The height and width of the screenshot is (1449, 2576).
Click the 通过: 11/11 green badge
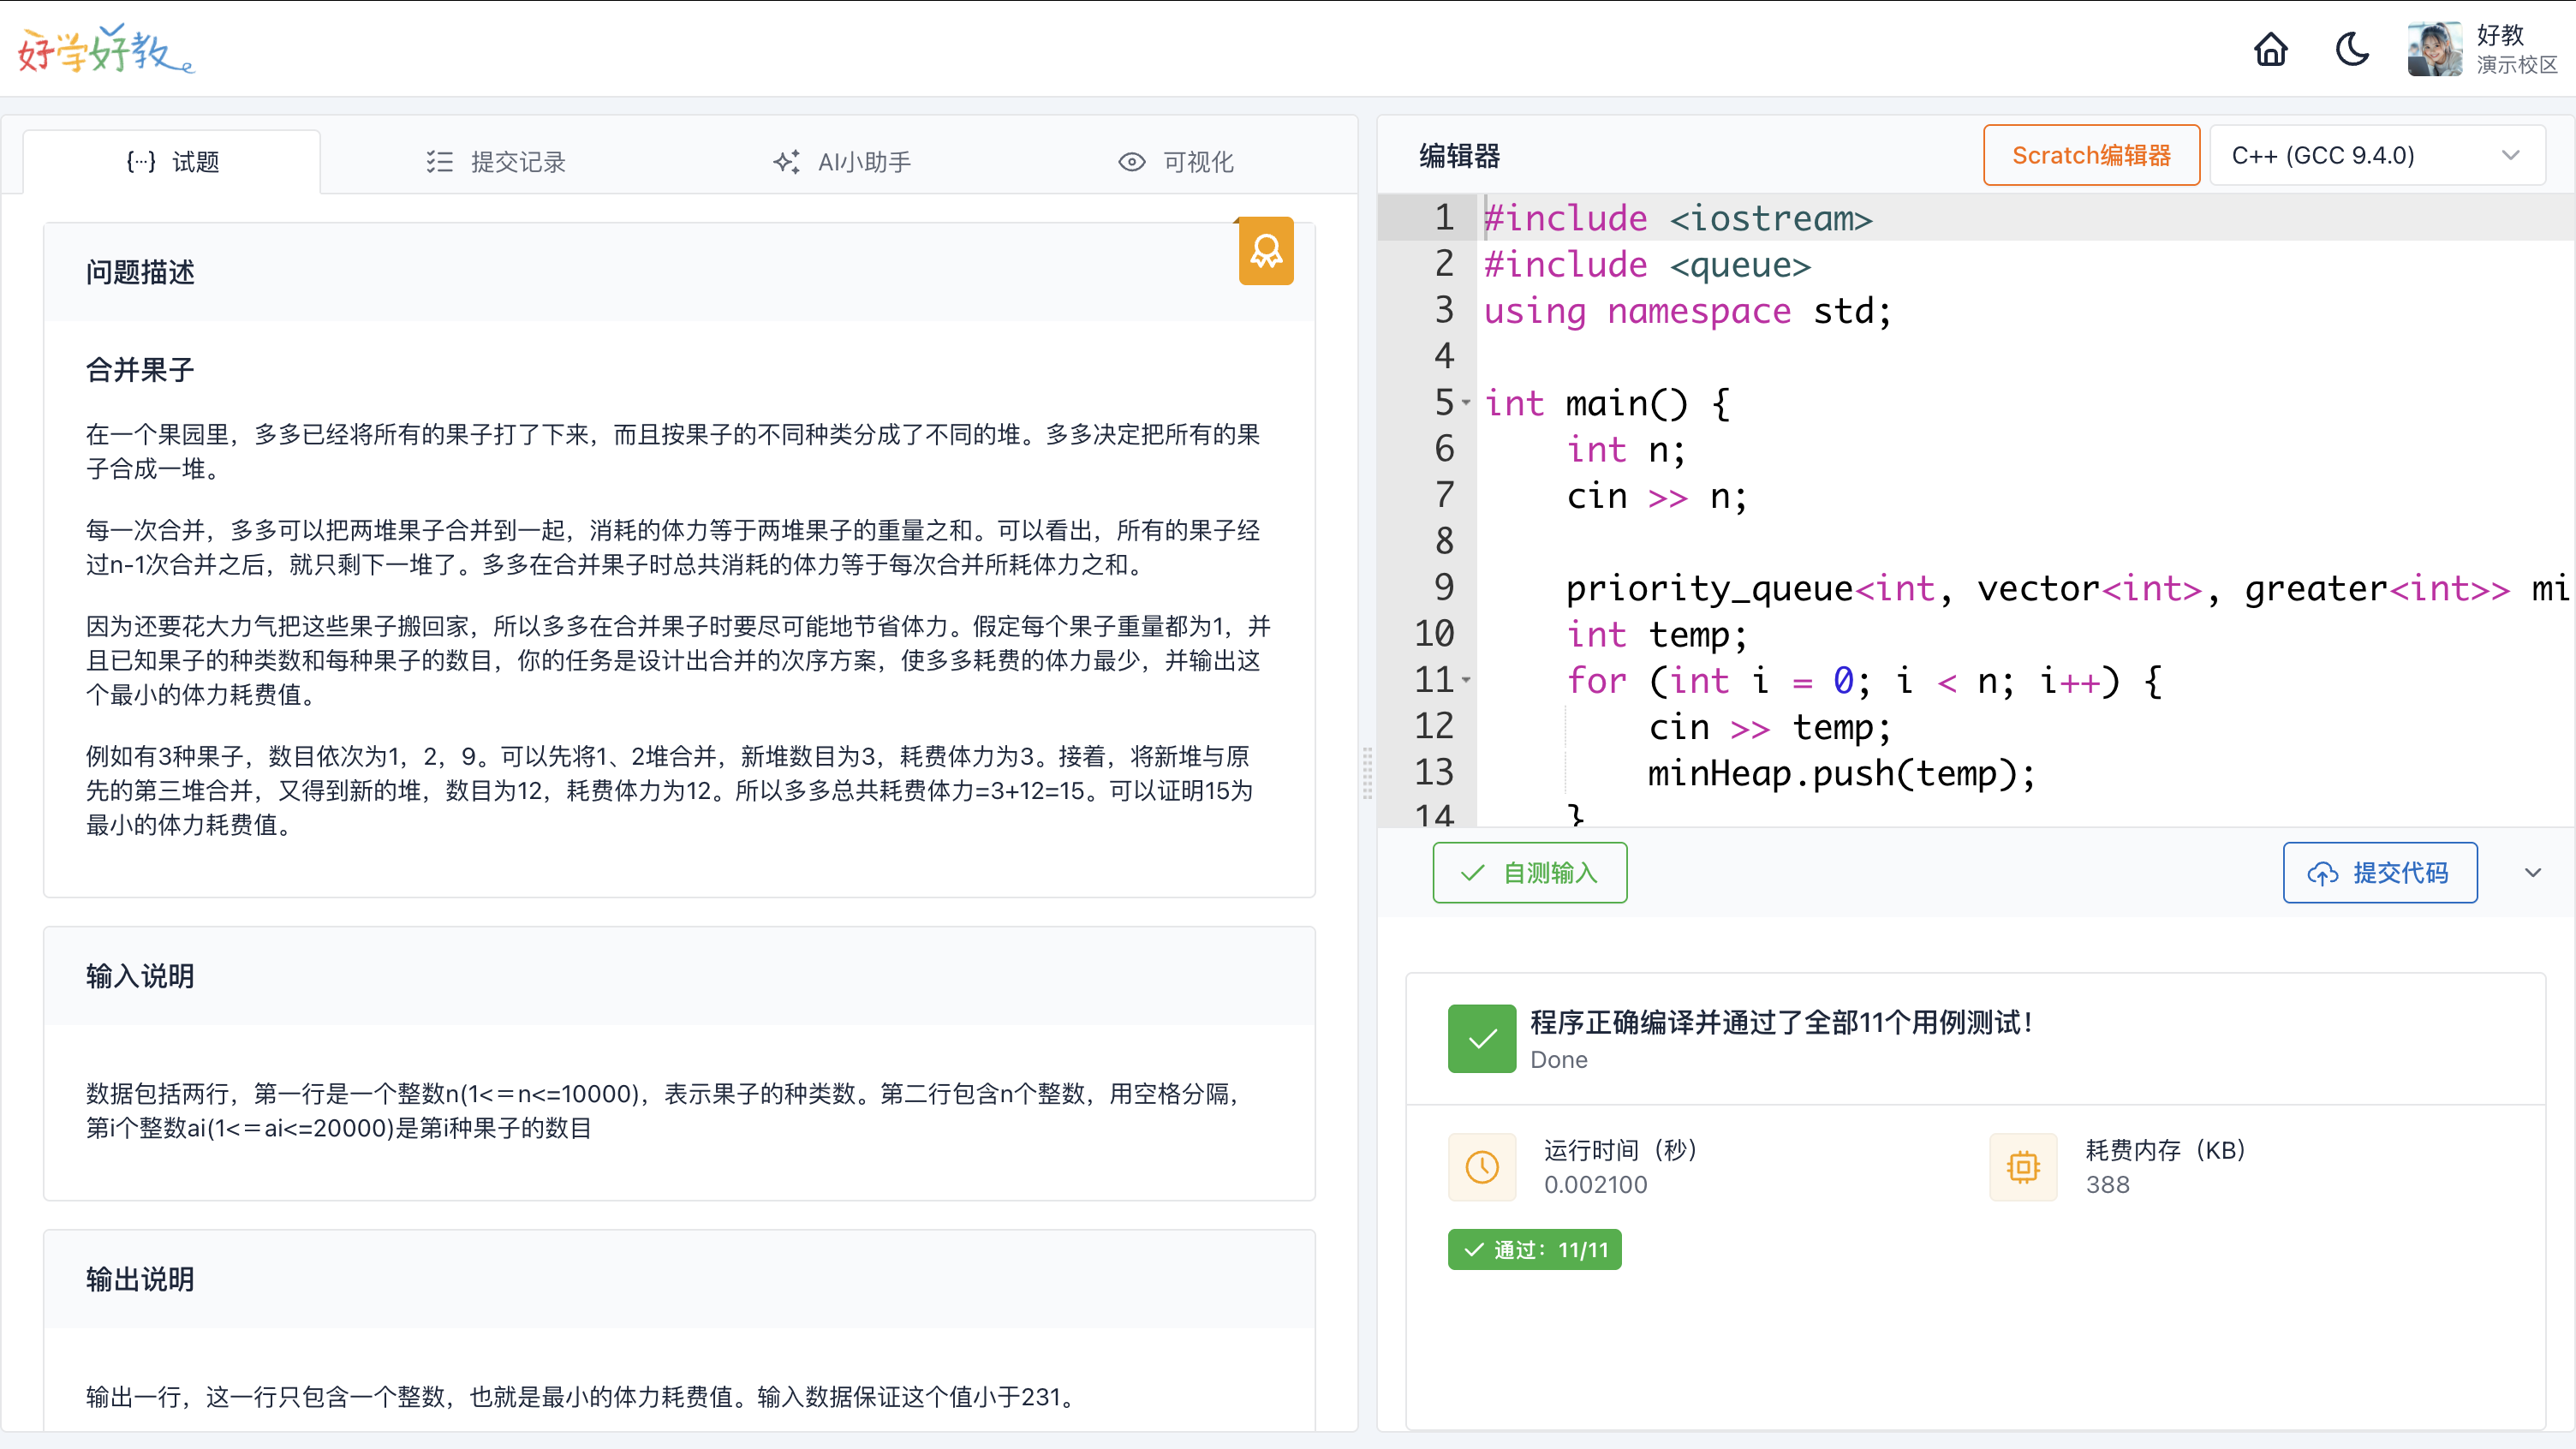coord(1534,1250)
